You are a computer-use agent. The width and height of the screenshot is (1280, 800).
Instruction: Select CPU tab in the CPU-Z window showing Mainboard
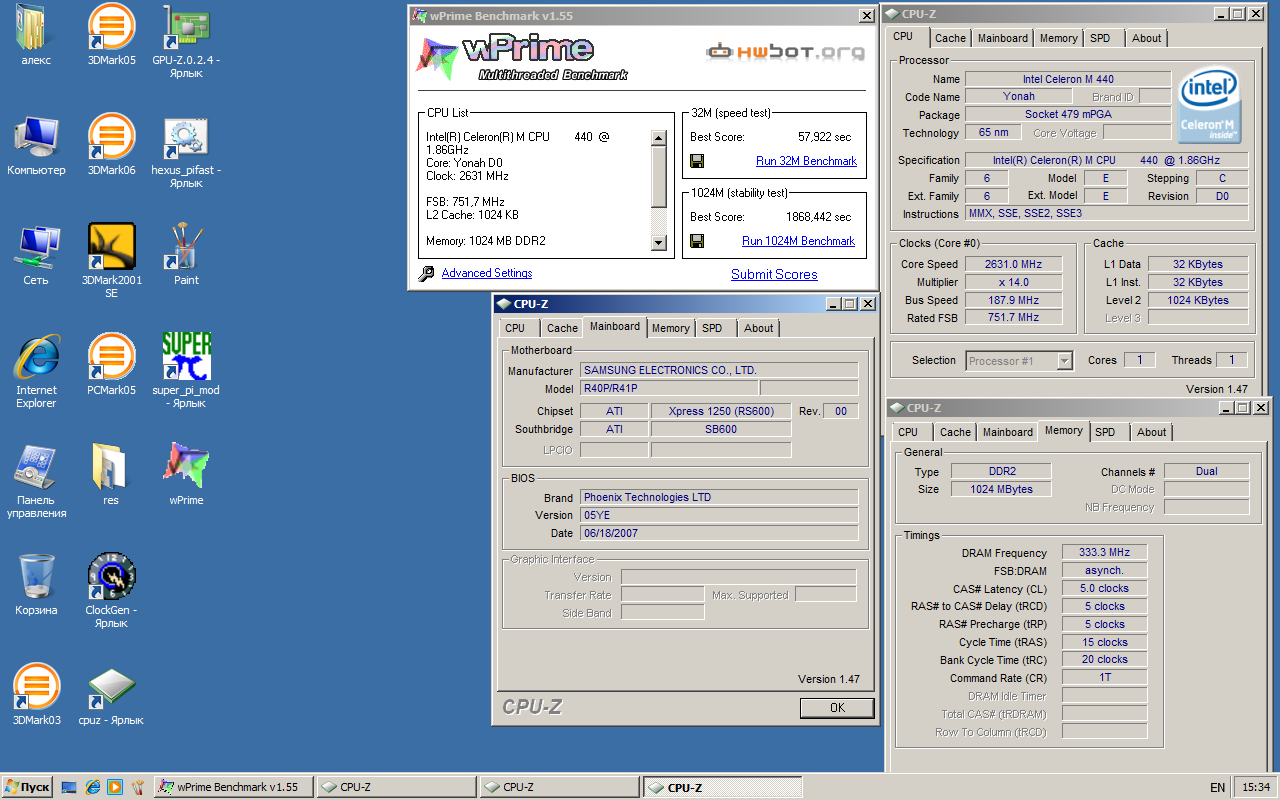point(515,328)
